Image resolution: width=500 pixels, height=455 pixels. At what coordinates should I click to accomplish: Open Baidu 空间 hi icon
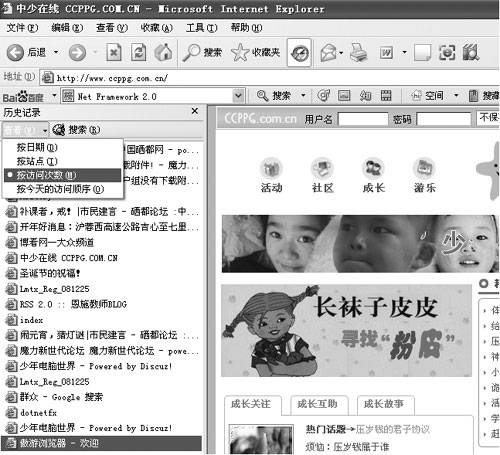coord(417,96)
